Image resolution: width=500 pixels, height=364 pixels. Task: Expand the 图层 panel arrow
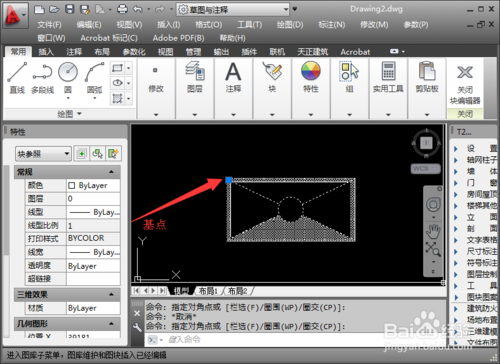click(195, 114)
